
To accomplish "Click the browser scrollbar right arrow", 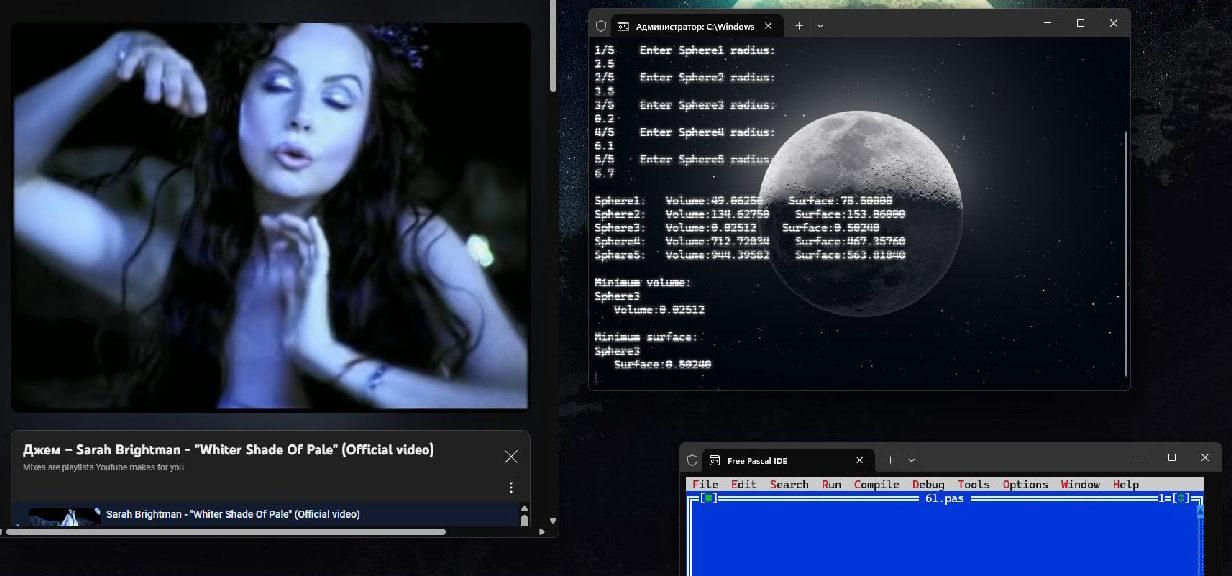I will click(540, 532).
